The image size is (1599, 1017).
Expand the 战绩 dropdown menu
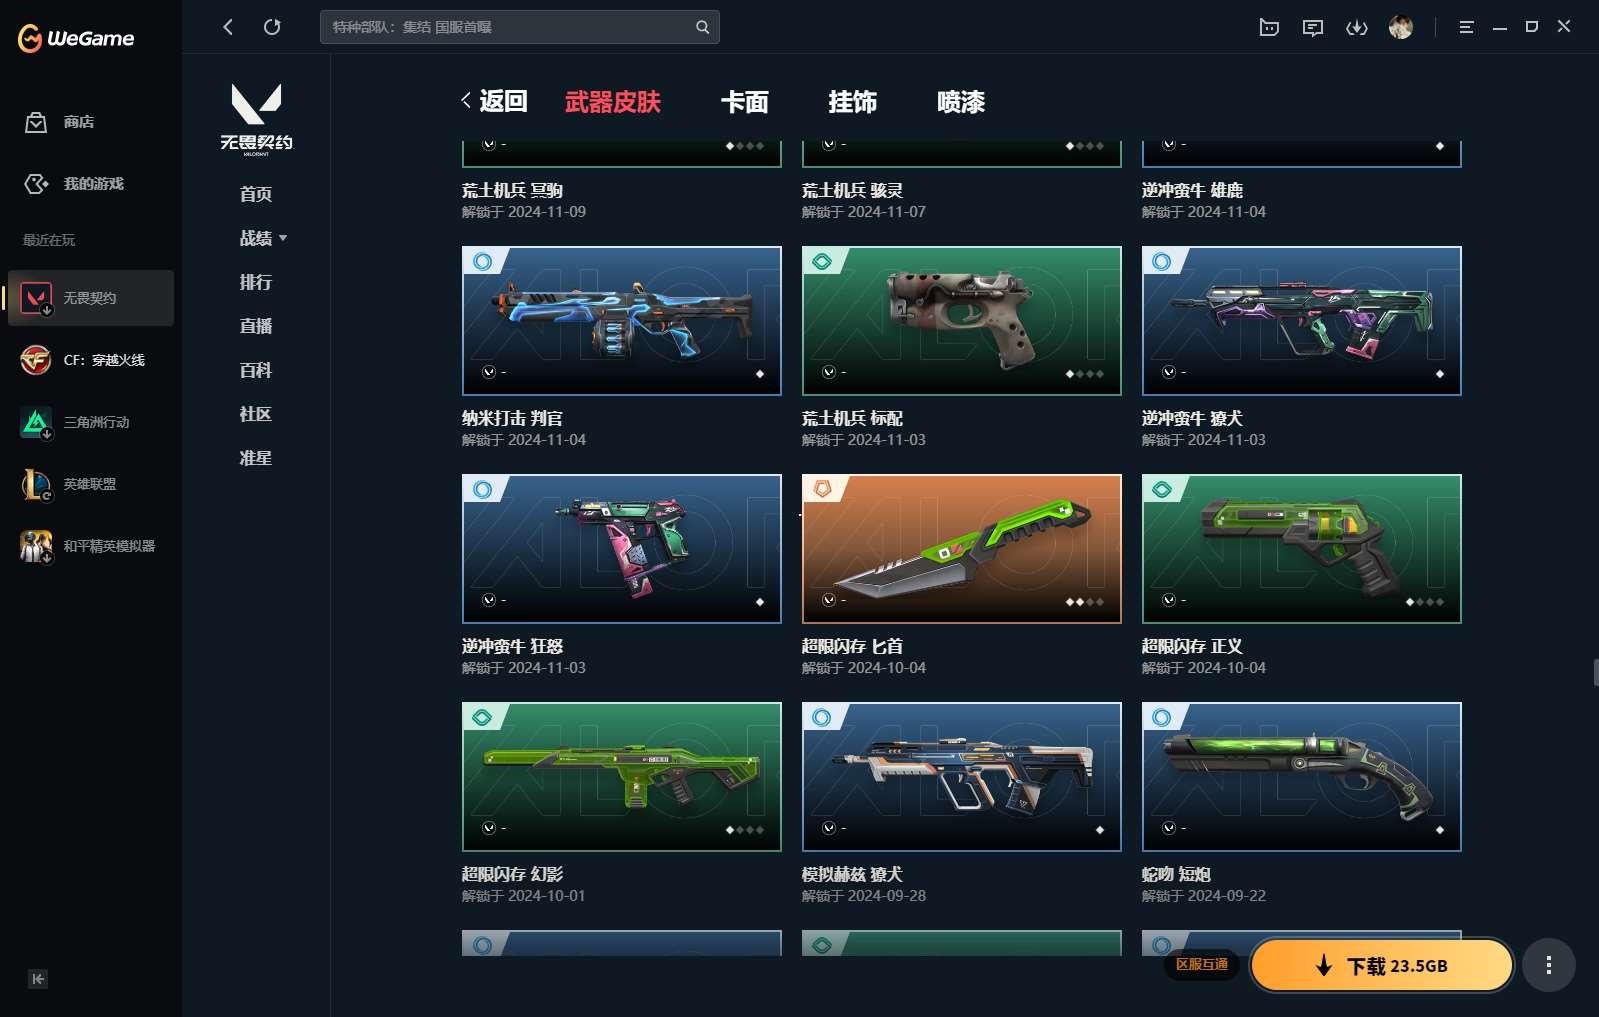pos(263,238)
